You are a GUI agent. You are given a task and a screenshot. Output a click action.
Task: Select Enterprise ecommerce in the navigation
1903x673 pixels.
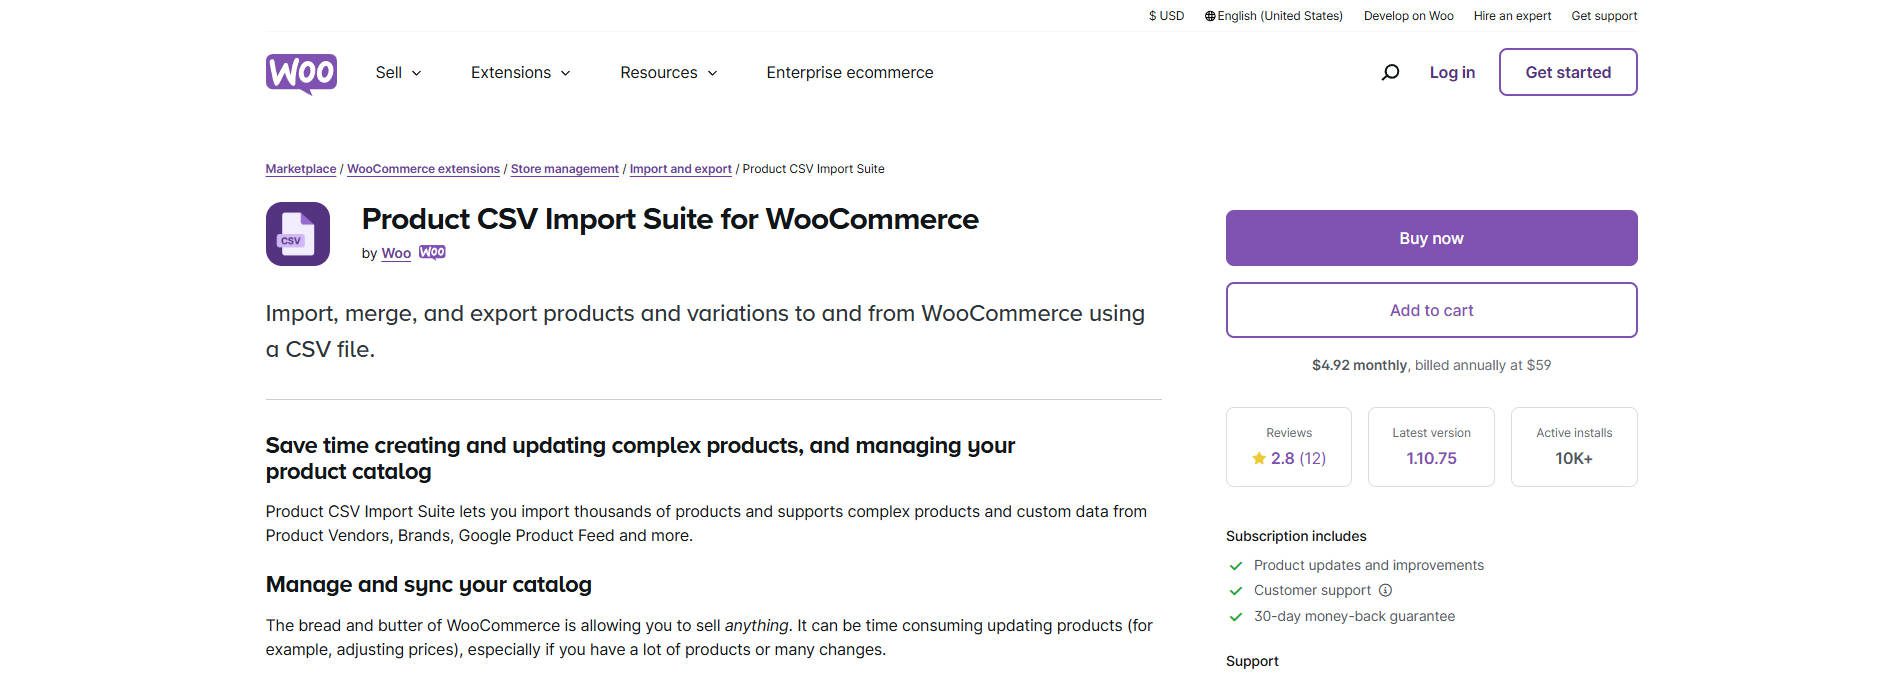pos(849,72)
